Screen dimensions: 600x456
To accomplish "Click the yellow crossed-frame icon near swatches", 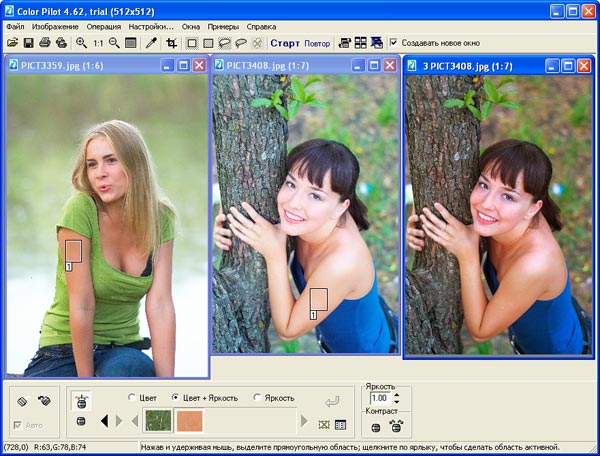I will click(x=324, y=425).
